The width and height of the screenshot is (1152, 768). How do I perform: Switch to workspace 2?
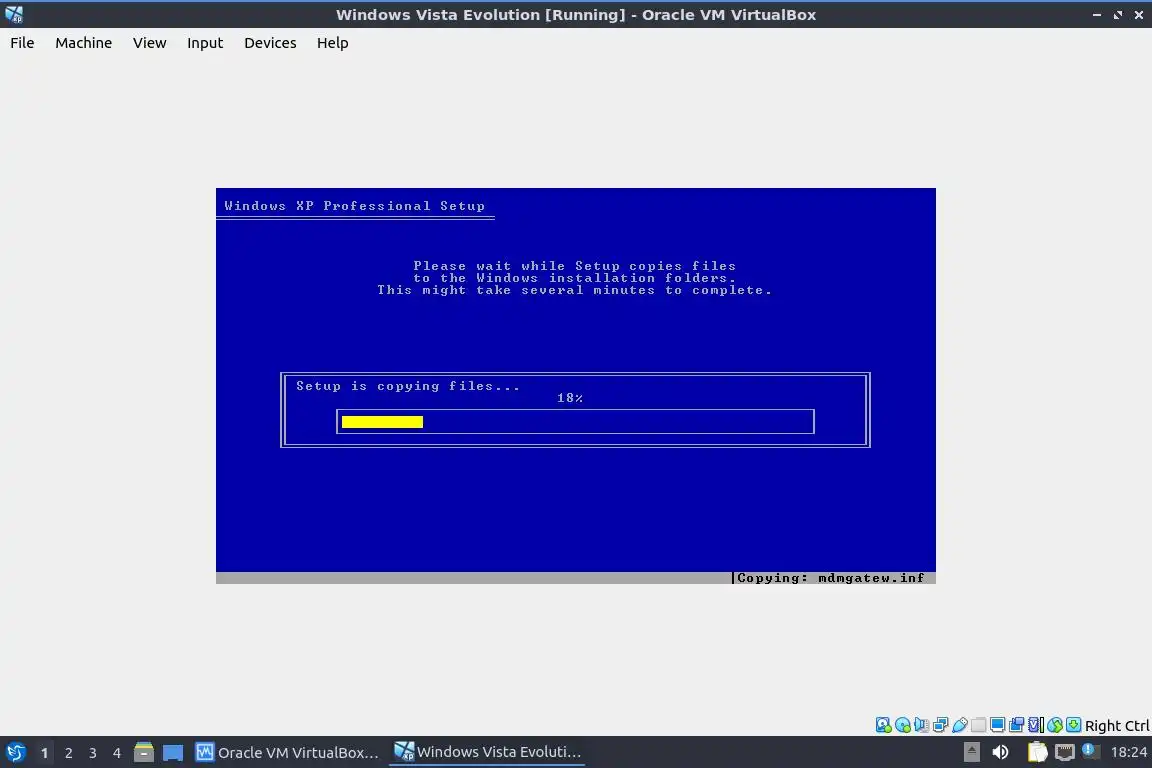pos(68,753)
